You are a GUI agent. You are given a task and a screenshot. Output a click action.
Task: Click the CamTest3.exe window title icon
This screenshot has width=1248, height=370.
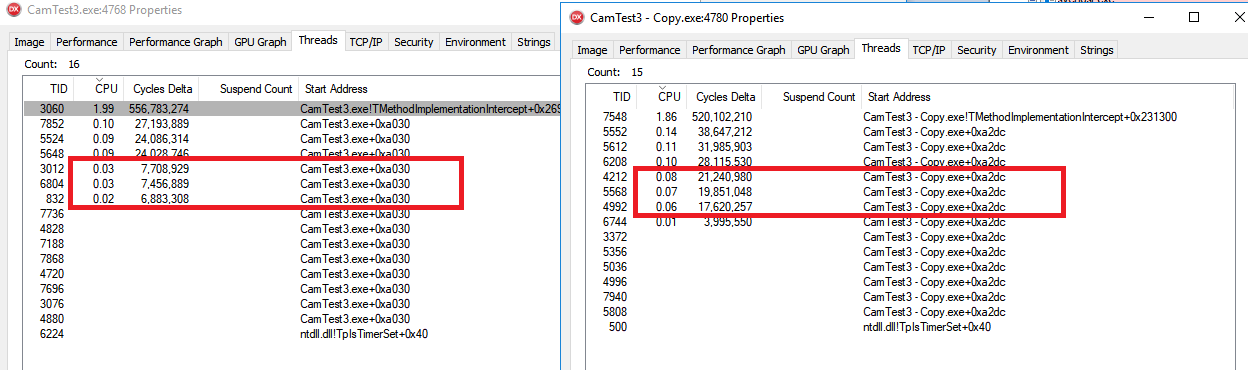coord(12,11)
